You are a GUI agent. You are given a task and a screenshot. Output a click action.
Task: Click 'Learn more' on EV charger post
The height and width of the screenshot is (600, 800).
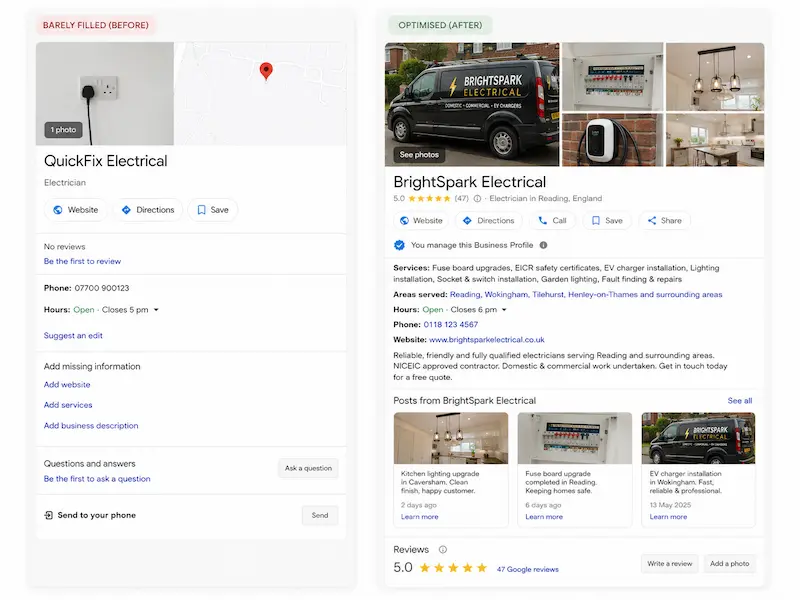point(668,517)
